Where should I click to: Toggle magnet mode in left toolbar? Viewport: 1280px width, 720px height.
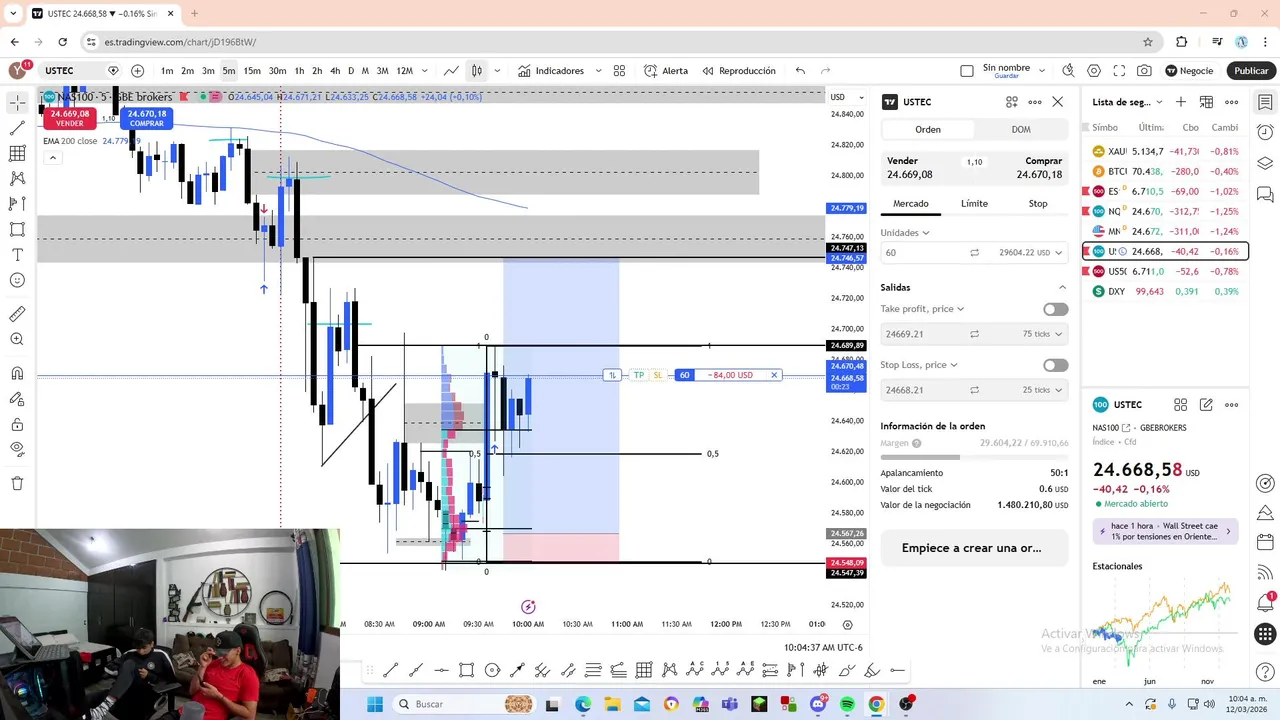(17, 374)
